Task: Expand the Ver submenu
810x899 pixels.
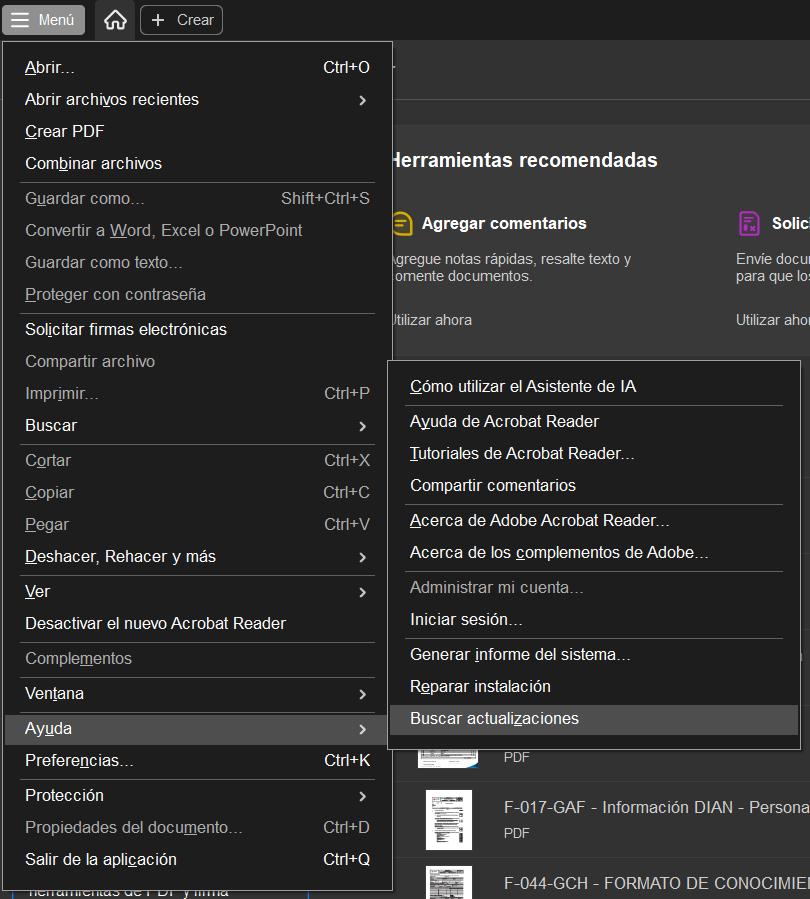Action: [197, 592]
